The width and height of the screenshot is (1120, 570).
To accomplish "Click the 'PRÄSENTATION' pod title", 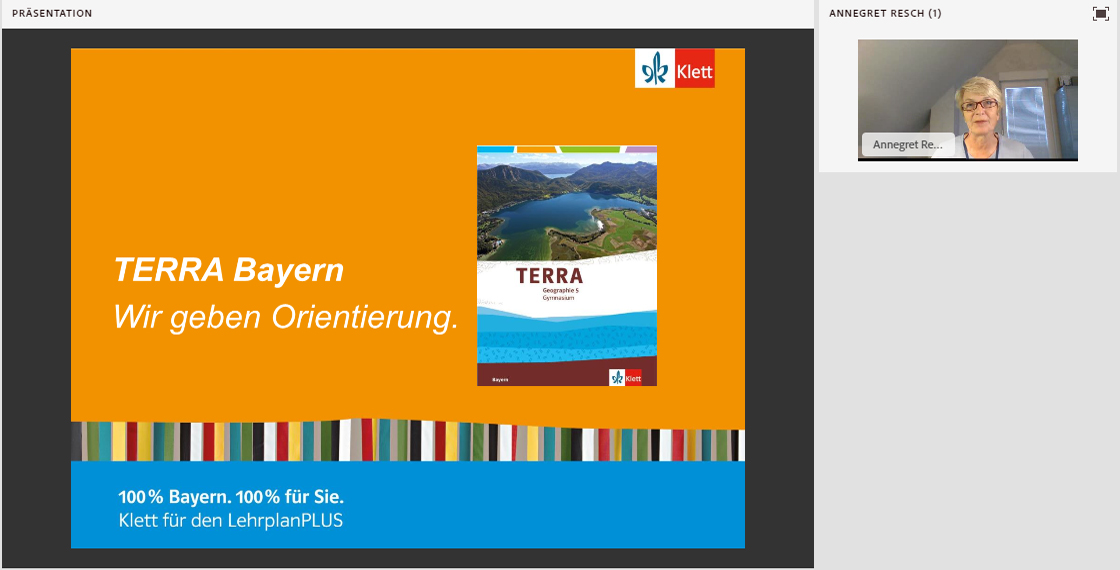I will click(52, 13).
